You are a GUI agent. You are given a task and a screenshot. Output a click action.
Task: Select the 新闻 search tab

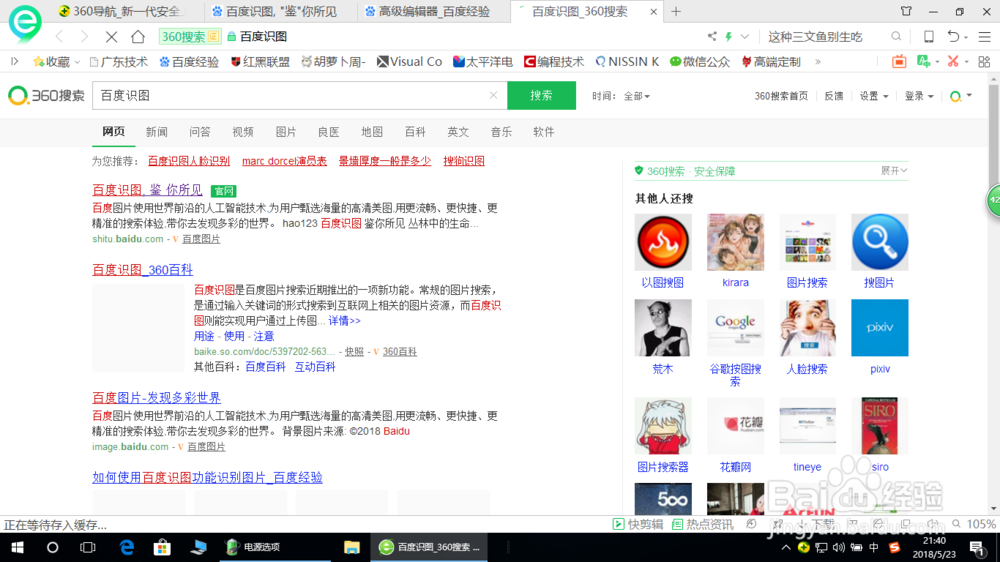click(x=156, y=132)
